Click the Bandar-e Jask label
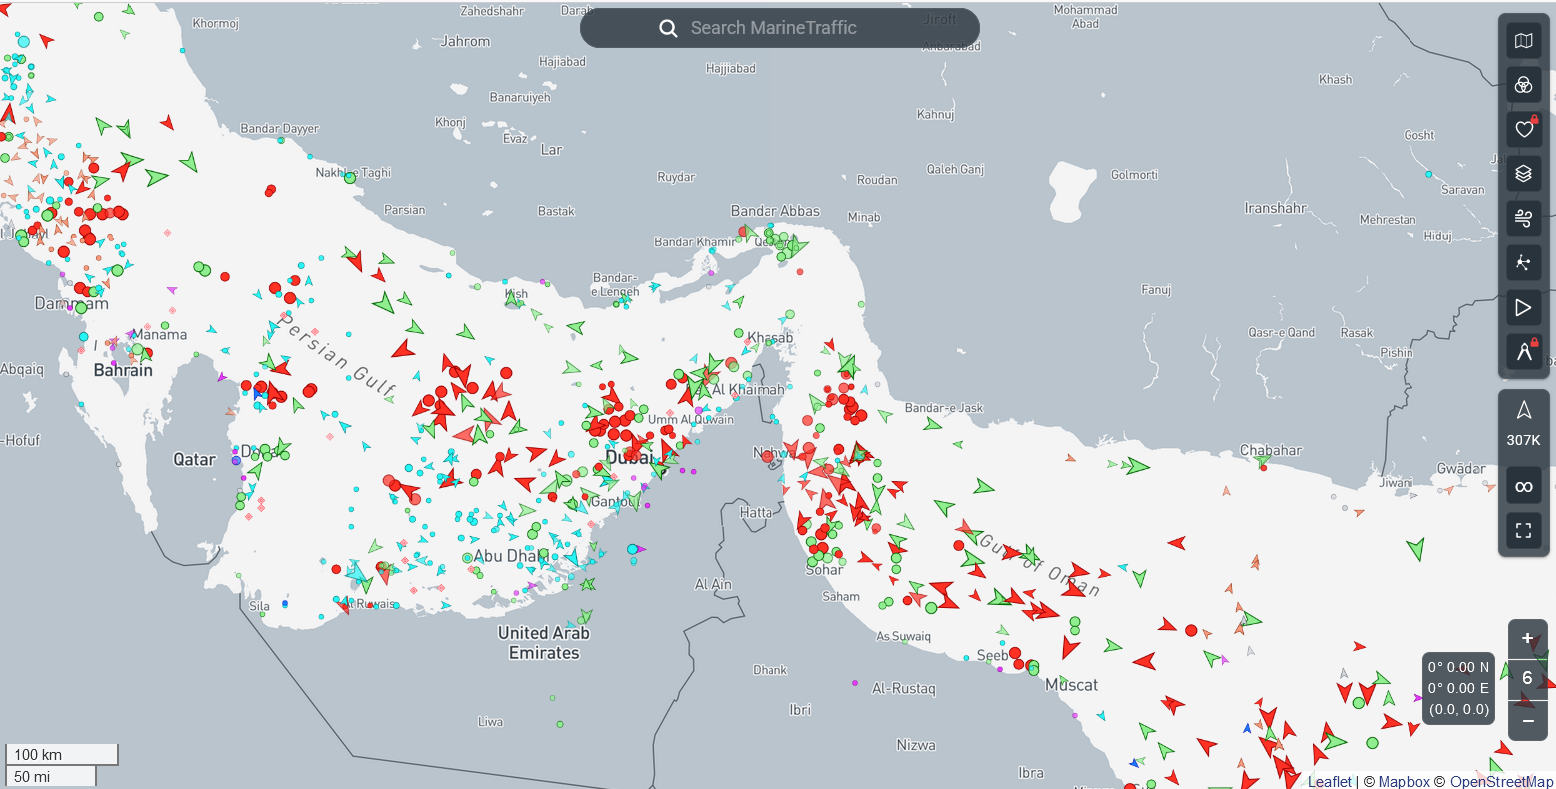 [944, 408]
